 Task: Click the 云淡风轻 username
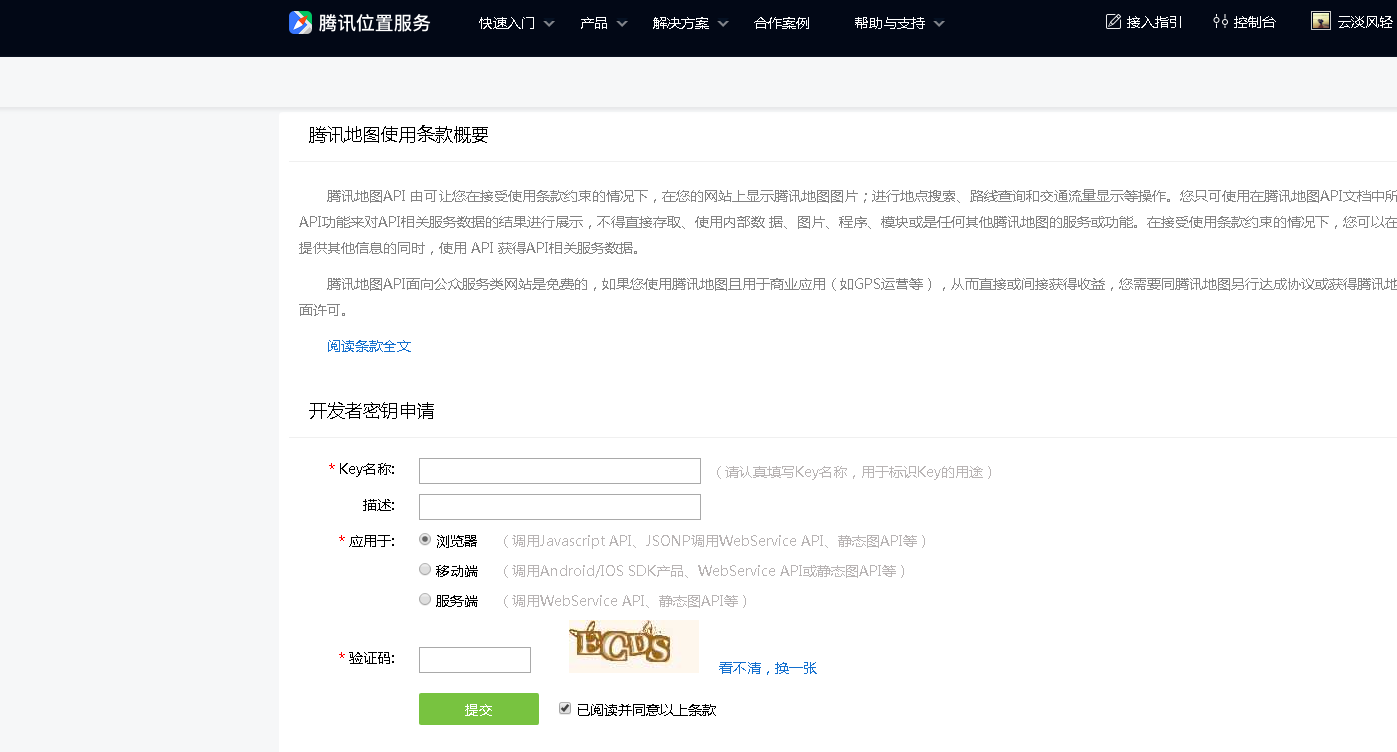[1365, 22]
